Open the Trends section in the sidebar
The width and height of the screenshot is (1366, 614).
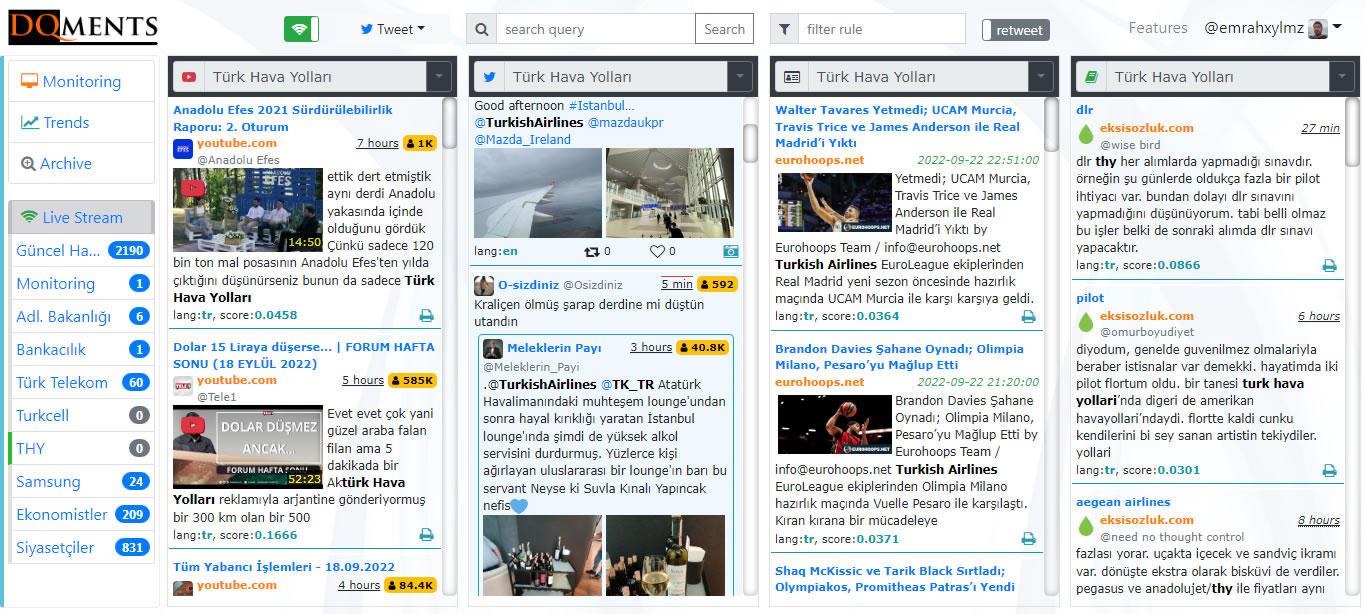point(66,123)
